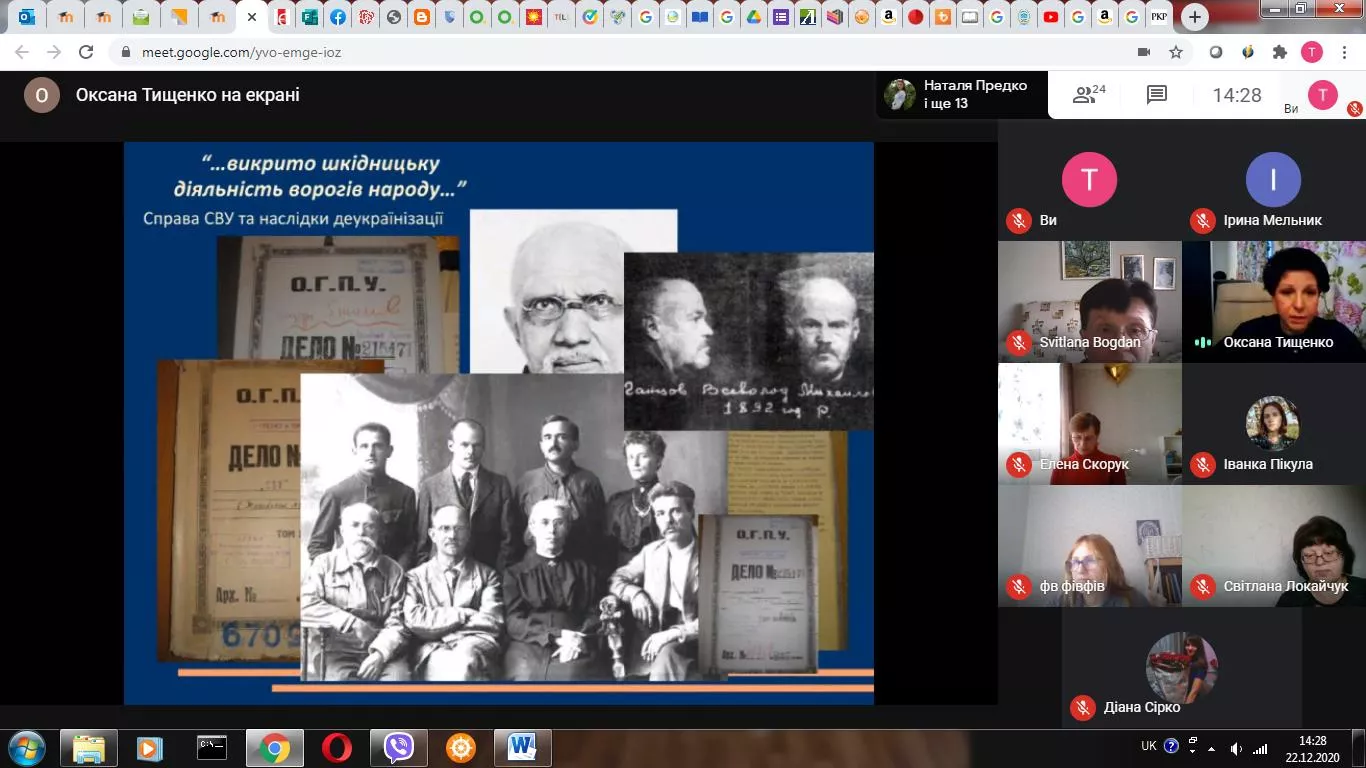Open the participants list with 24 people
This screenshot has height=768, width=1366.
[x=1088, y=95]
